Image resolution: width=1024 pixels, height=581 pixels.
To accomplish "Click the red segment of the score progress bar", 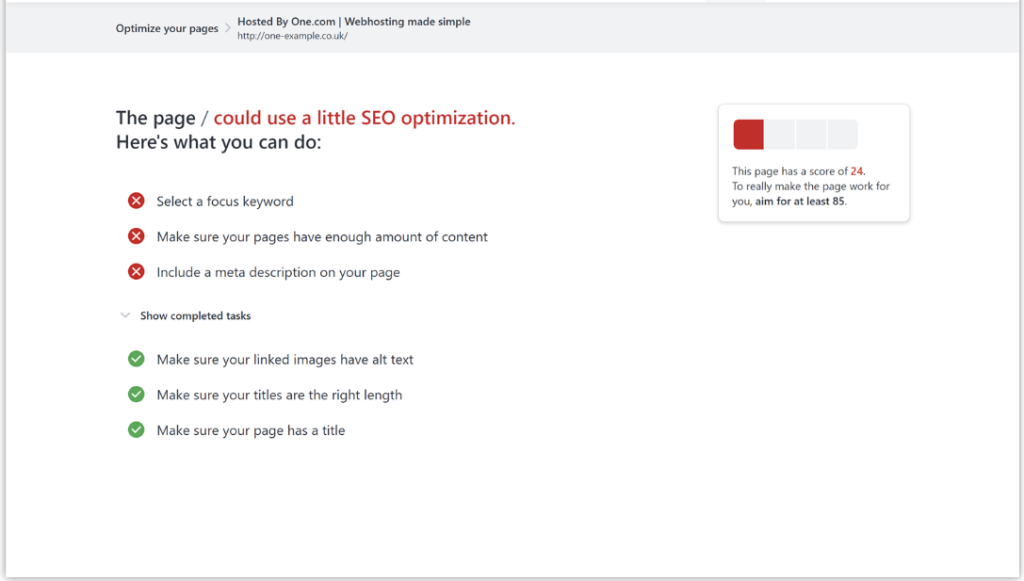I will point(748,133).
